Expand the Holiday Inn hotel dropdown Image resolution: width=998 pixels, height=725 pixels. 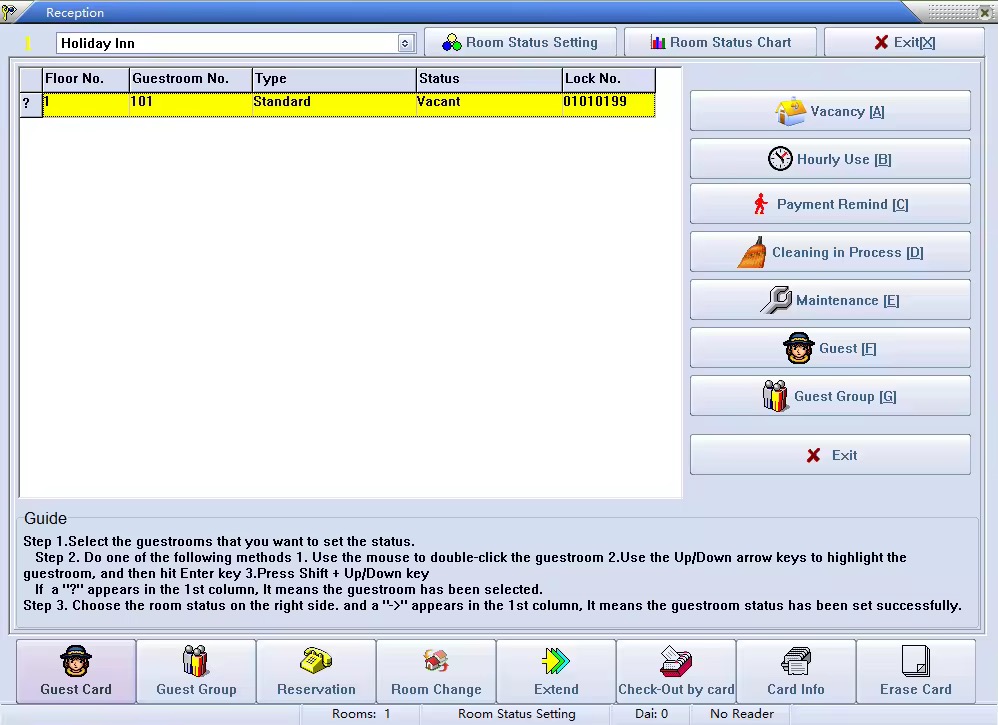click(405, 43)
